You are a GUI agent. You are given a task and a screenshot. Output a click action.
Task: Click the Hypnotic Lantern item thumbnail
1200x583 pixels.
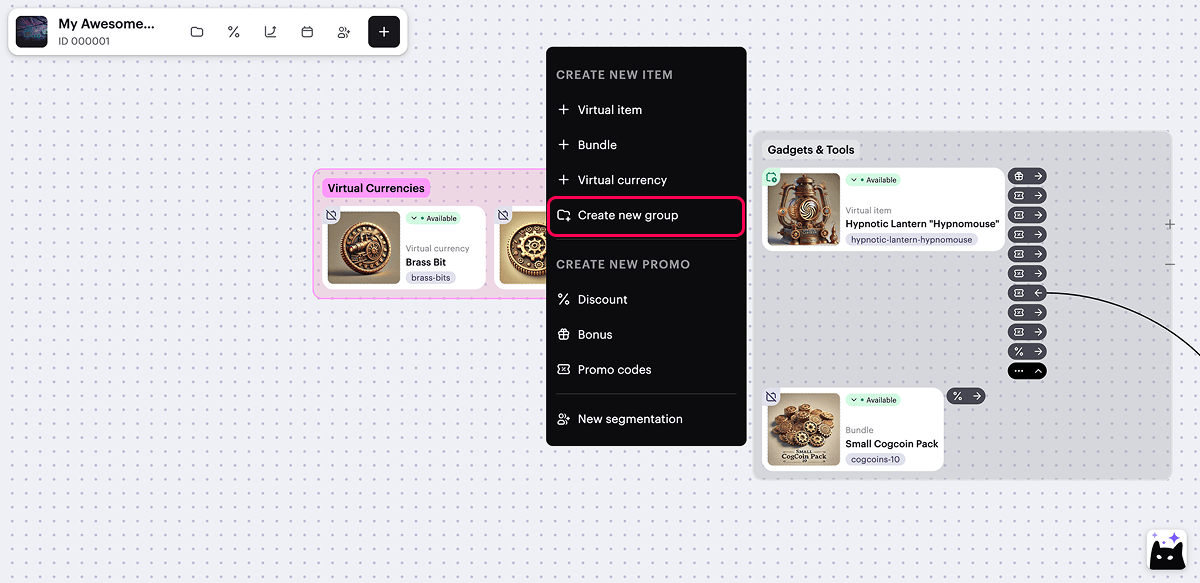point(803,210)
